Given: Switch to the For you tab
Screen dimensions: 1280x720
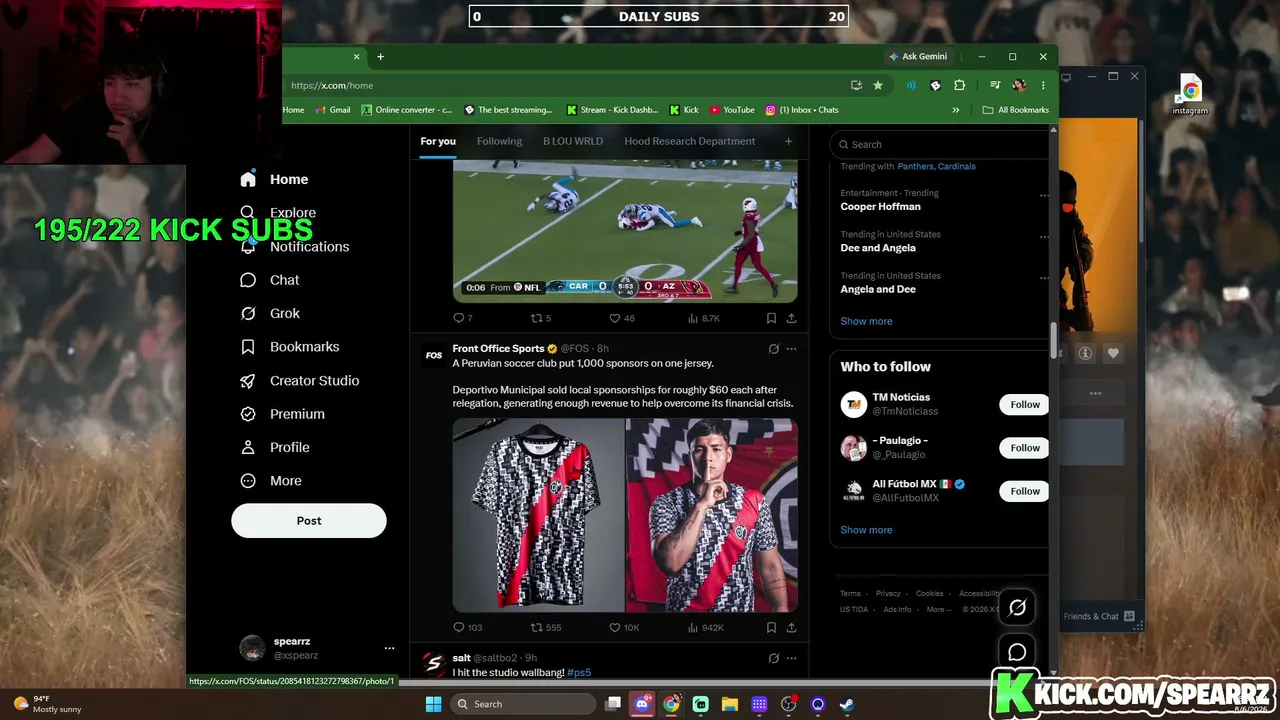Looking at the screenshot, I should click(x=438, y=141).
